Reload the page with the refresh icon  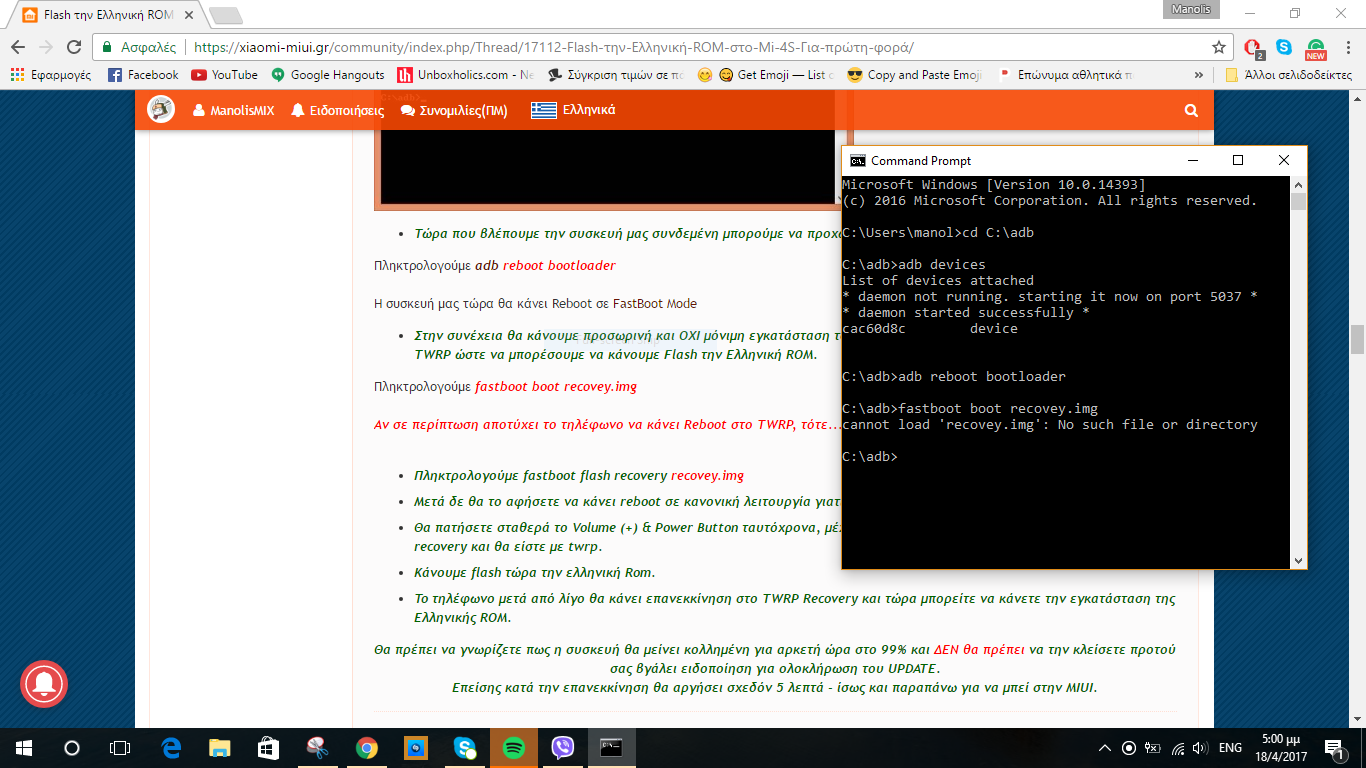pyautogui.click(x=74, y=47)
